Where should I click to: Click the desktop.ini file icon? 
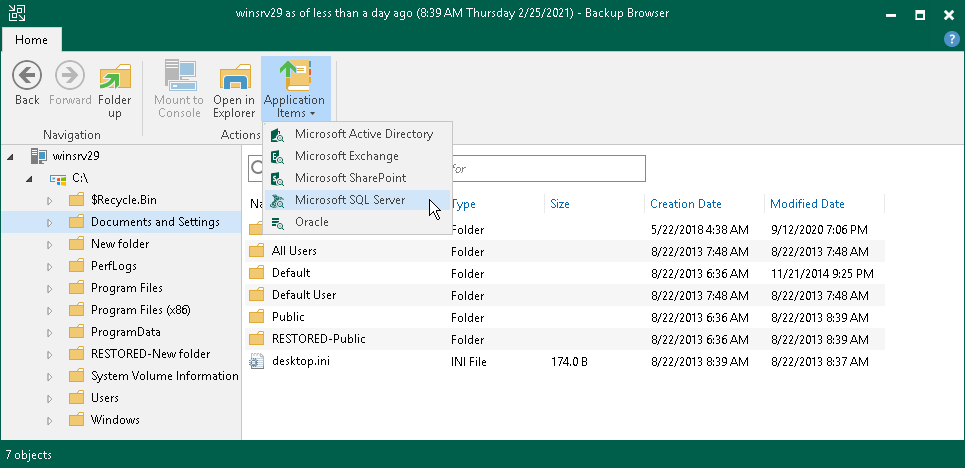click(257, 361)
